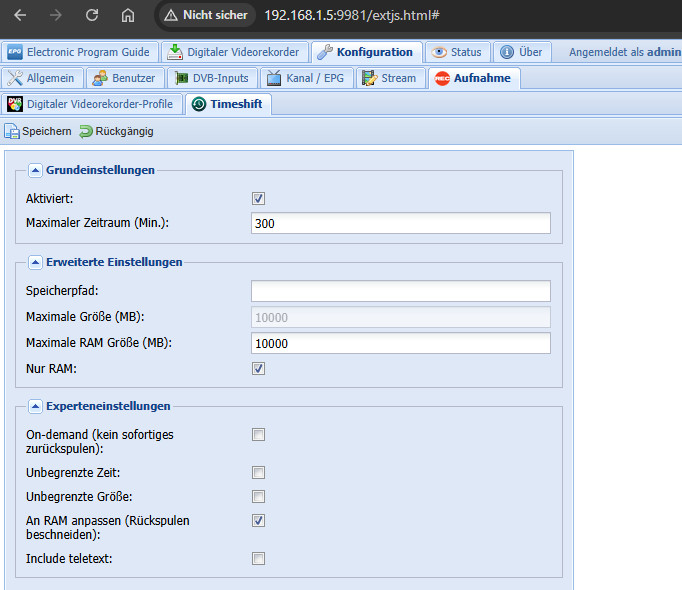Click the Status tab eye icon
Image resolution: width=682 pixels, height=590 pixels.
439,52
